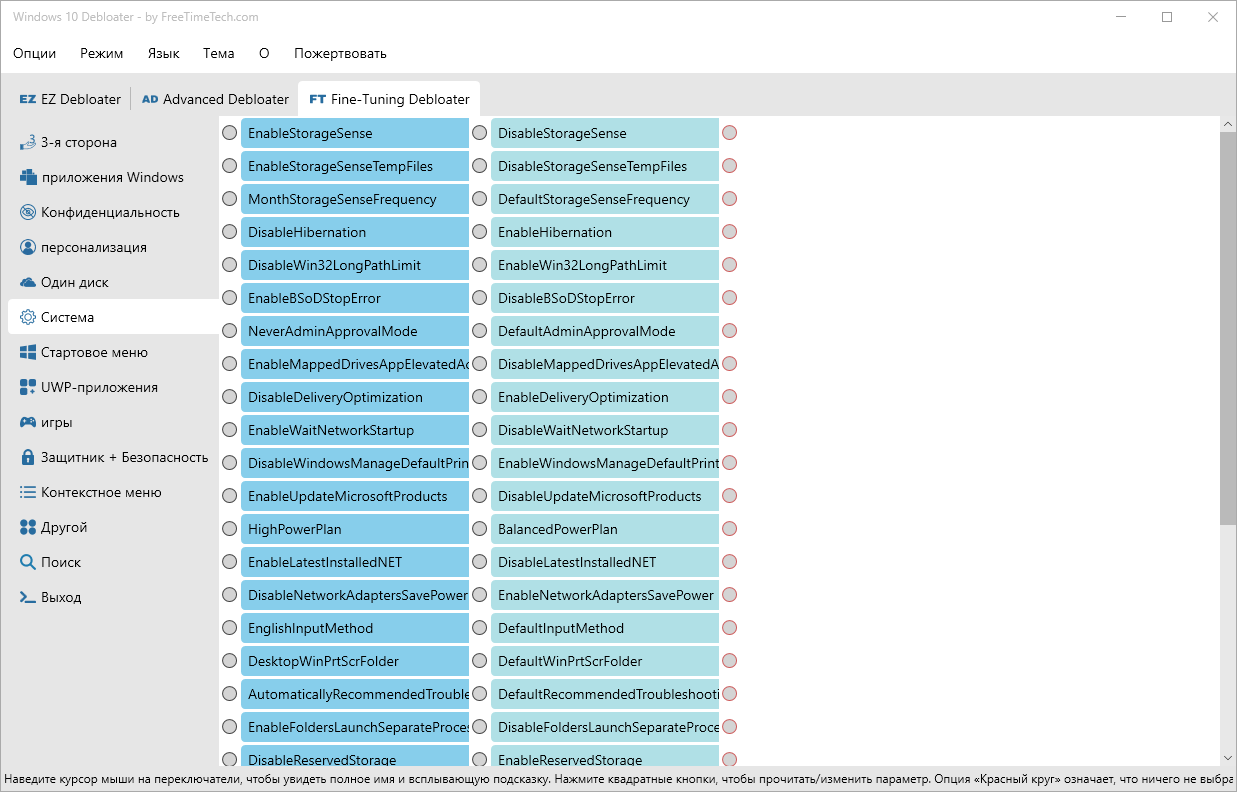The image size is (1237, 792).
Task: Select the Один диск cloud icon
Action: click(x=28, y=282)
